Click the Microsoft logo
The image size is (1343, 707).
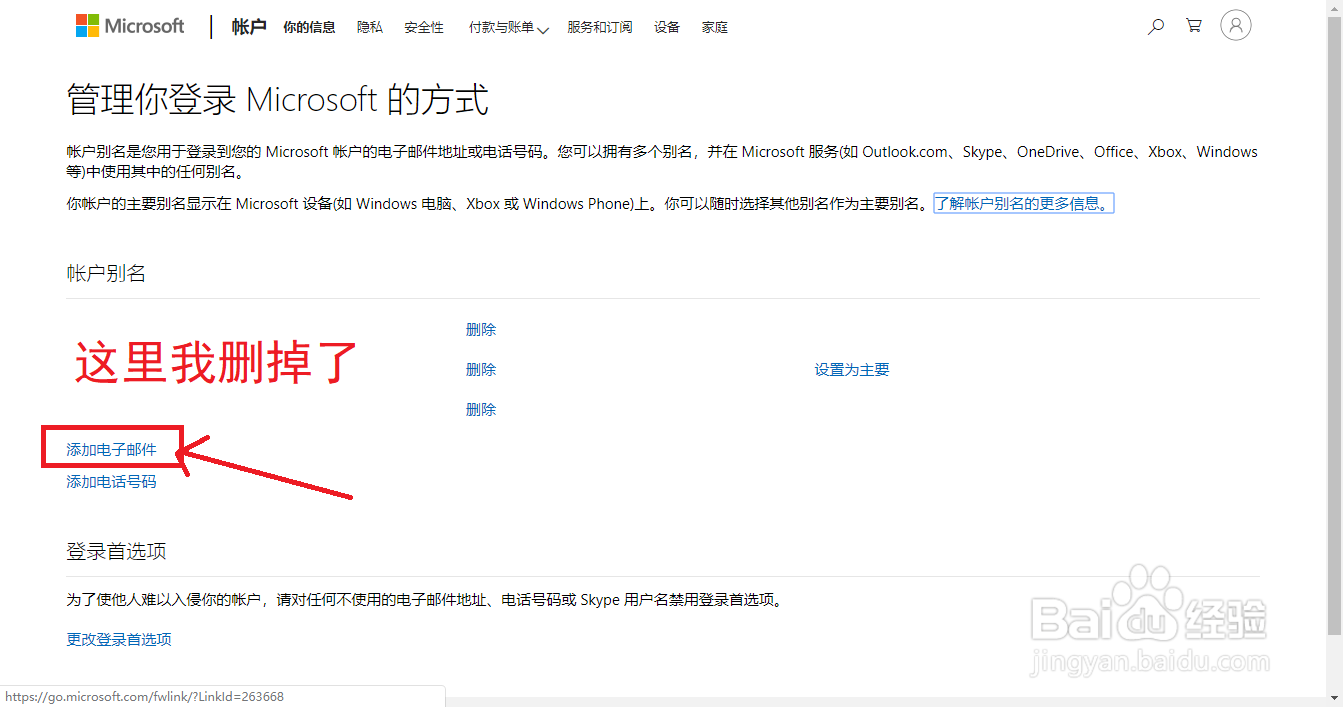(x=130, y=26)
